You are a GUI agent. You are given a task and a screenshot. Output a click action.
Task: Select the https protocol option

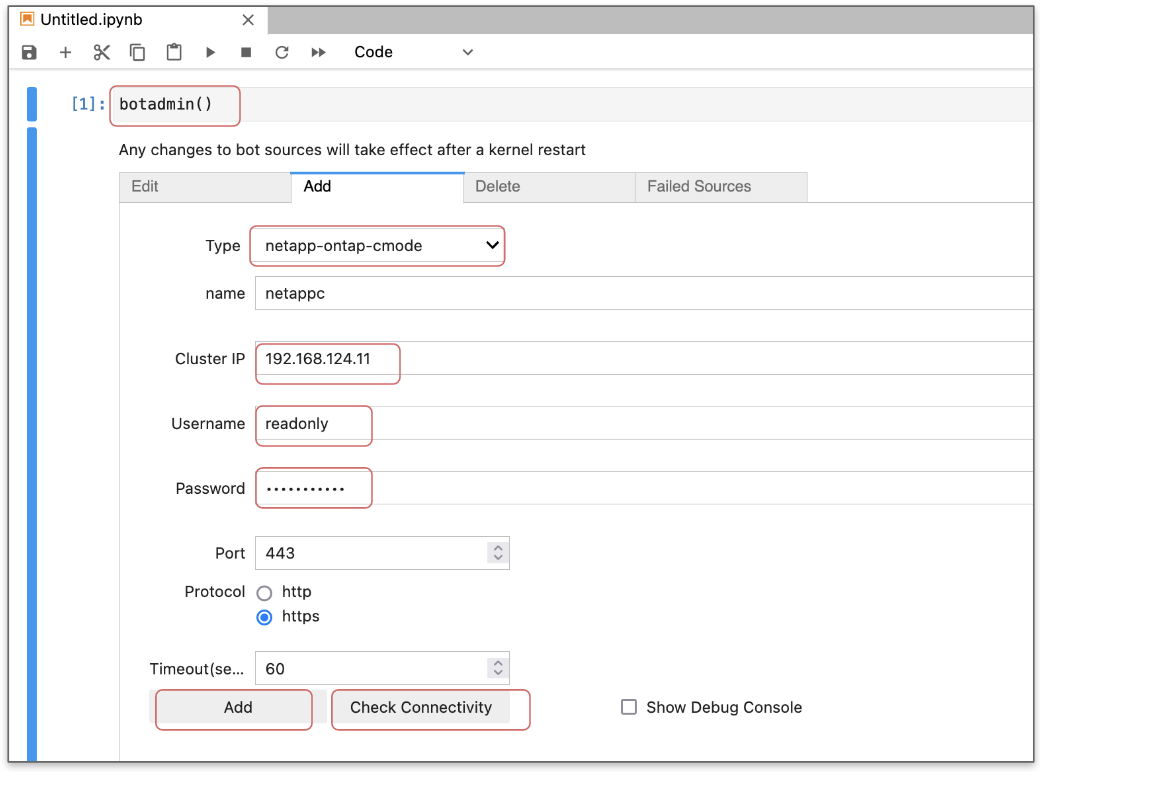pyautogui.click(x=264, y=617)
